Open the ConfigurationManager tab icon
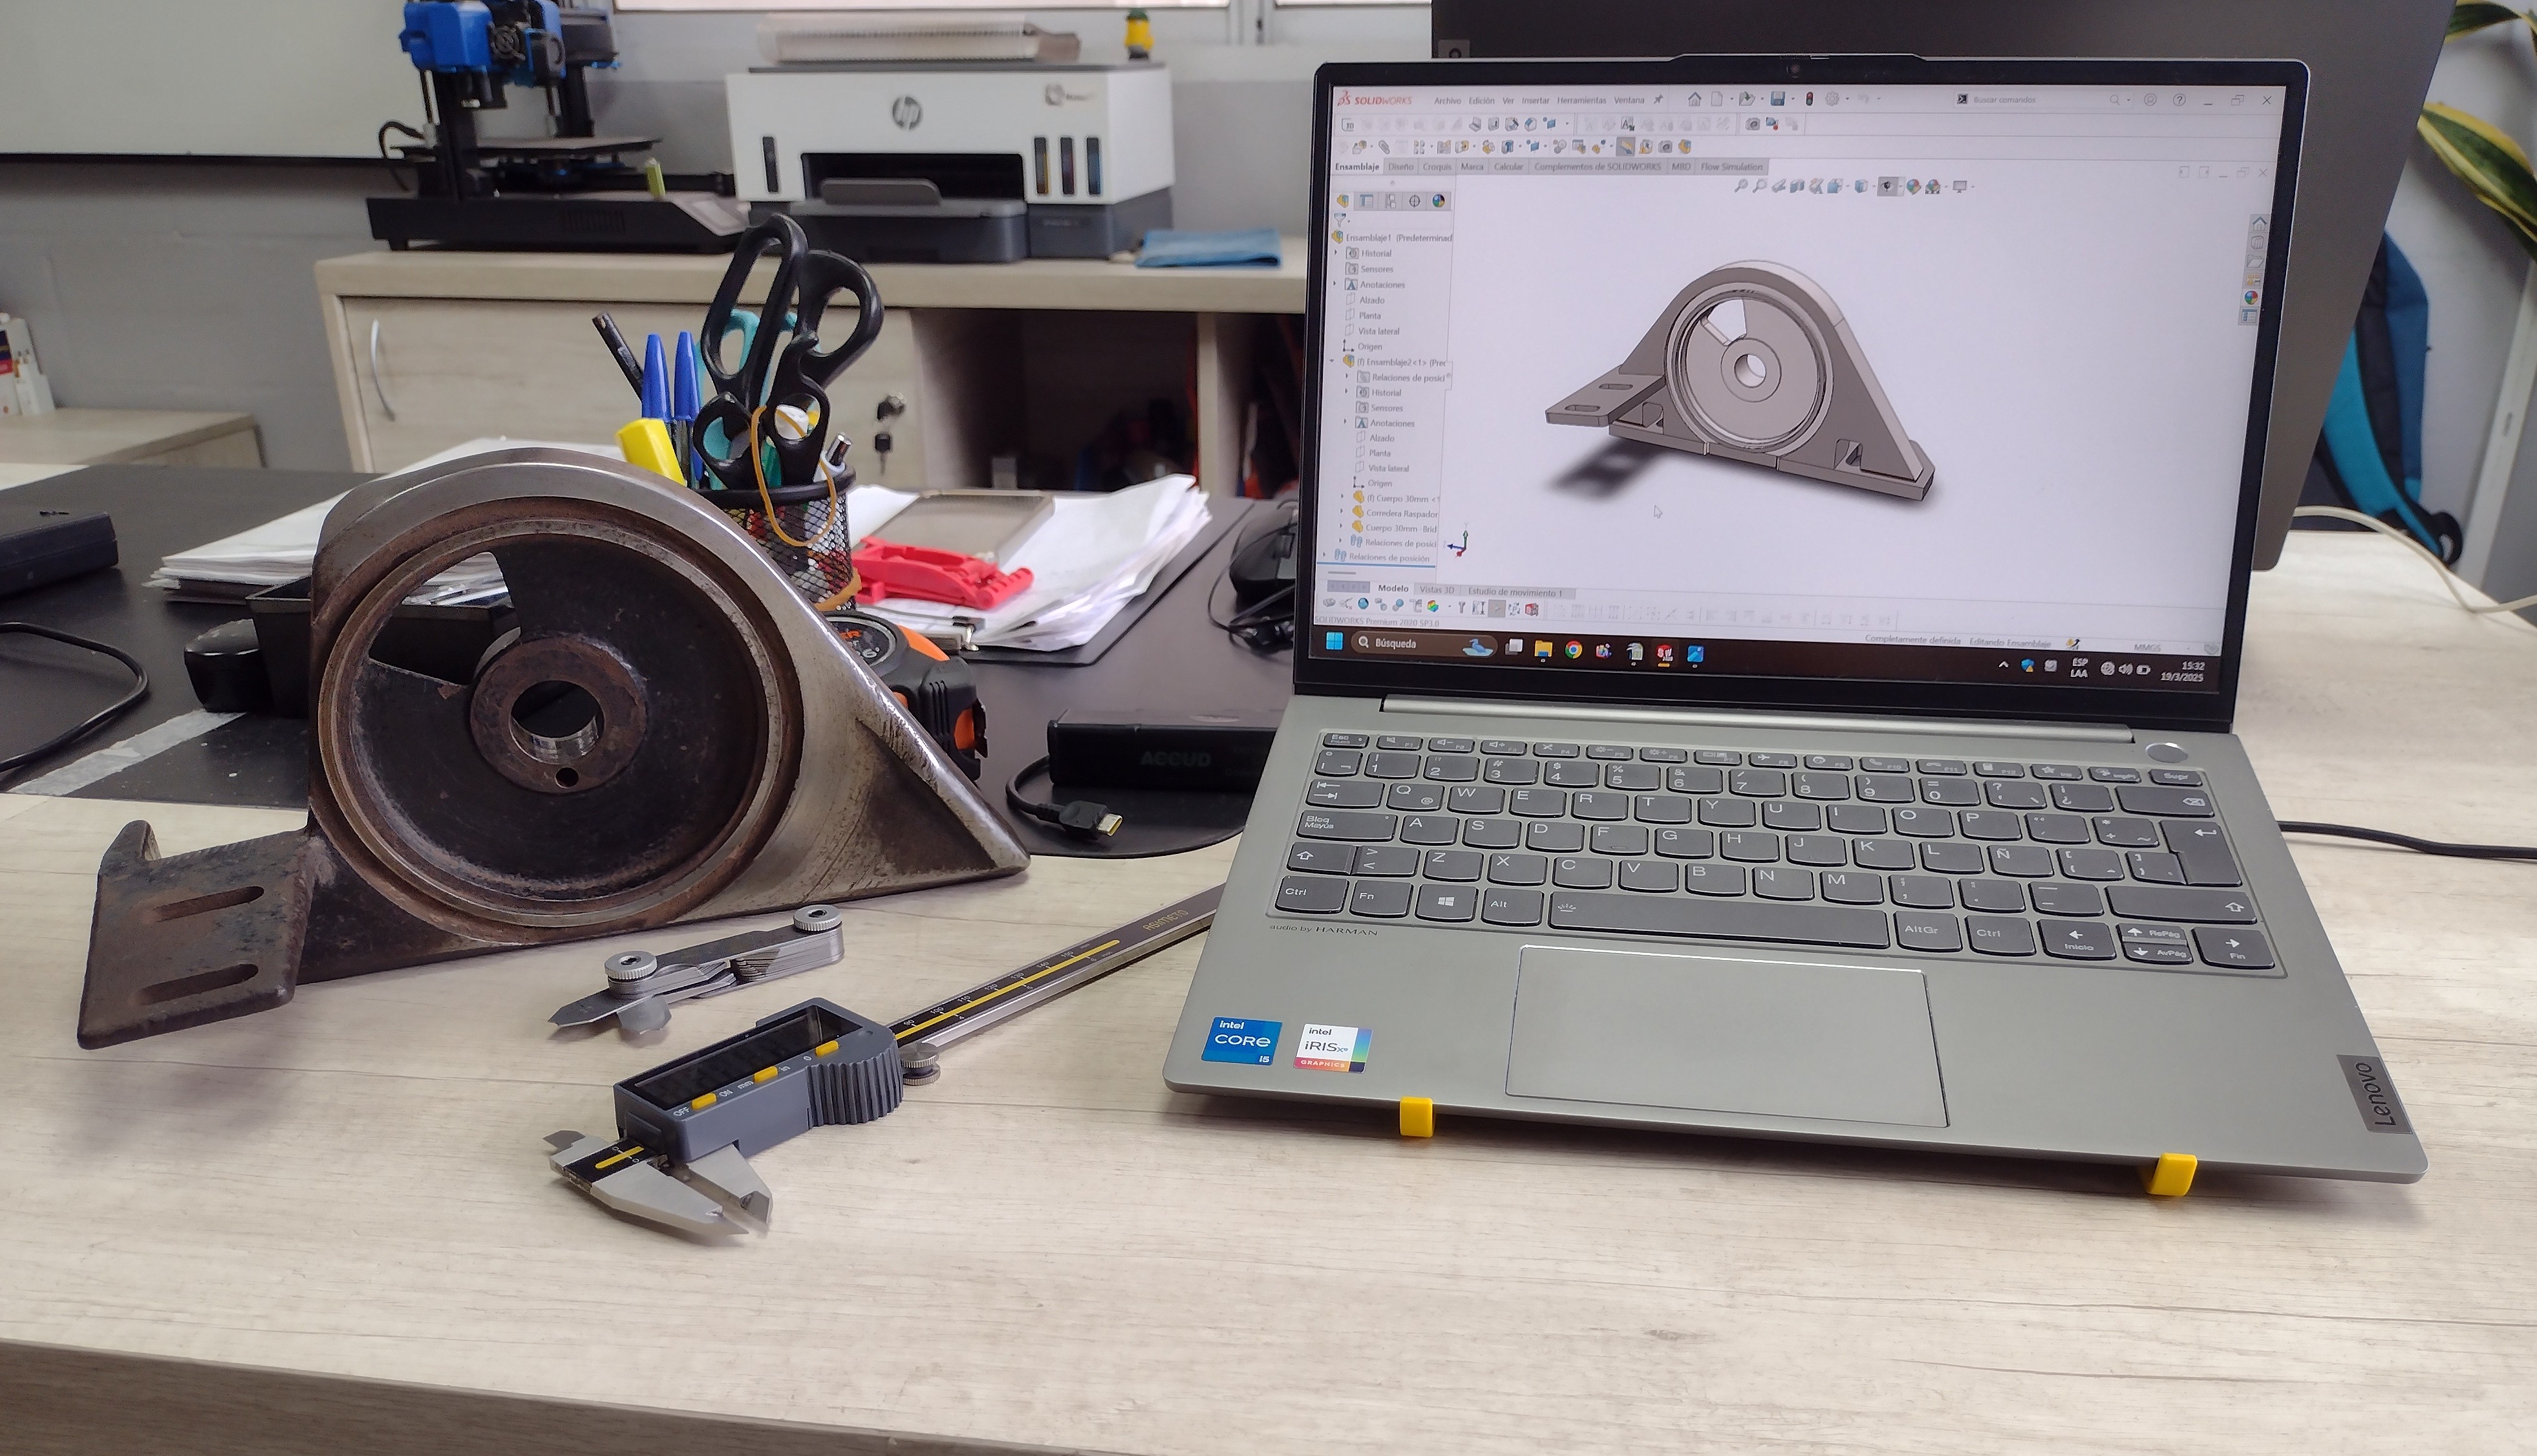 click(x=1390, y=201)
